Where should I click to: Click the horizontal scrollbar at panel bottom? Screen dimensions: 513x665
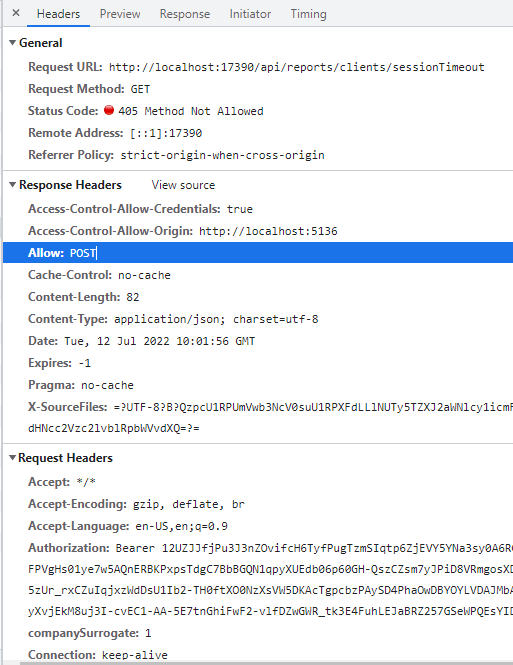[x=266, y=662]
